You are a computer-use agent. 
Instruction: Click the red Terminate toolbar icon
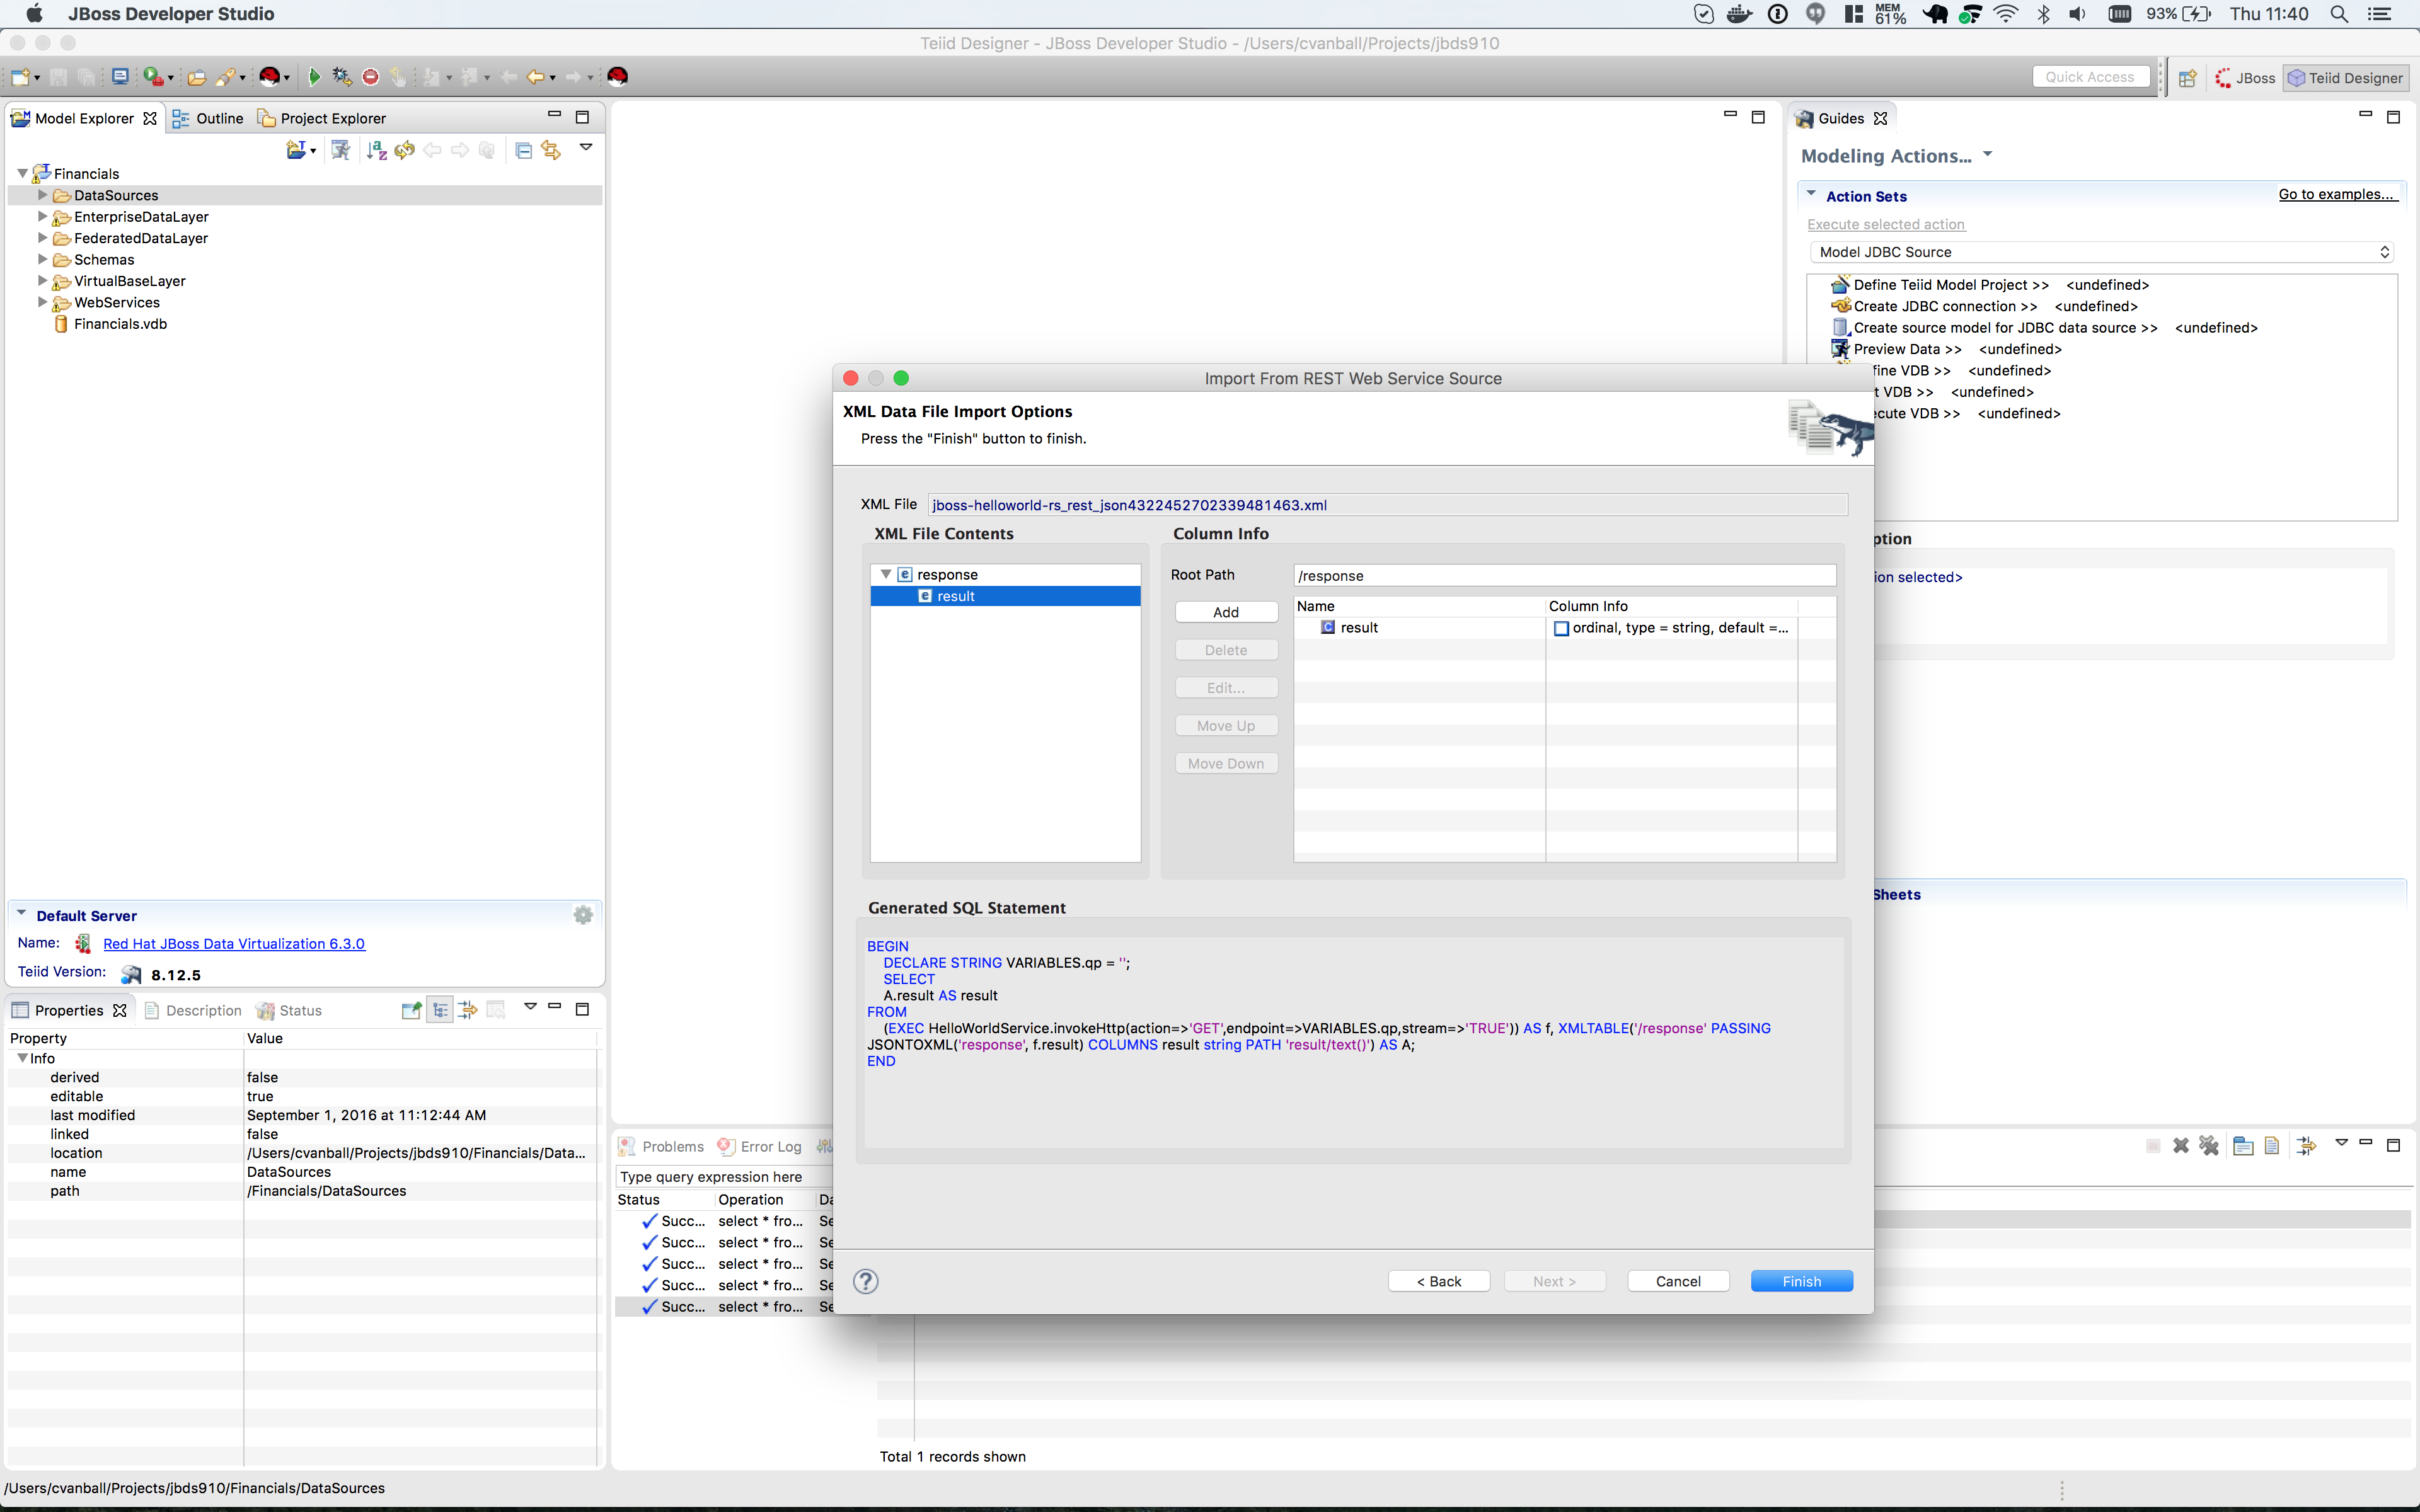tap(369, 76)
